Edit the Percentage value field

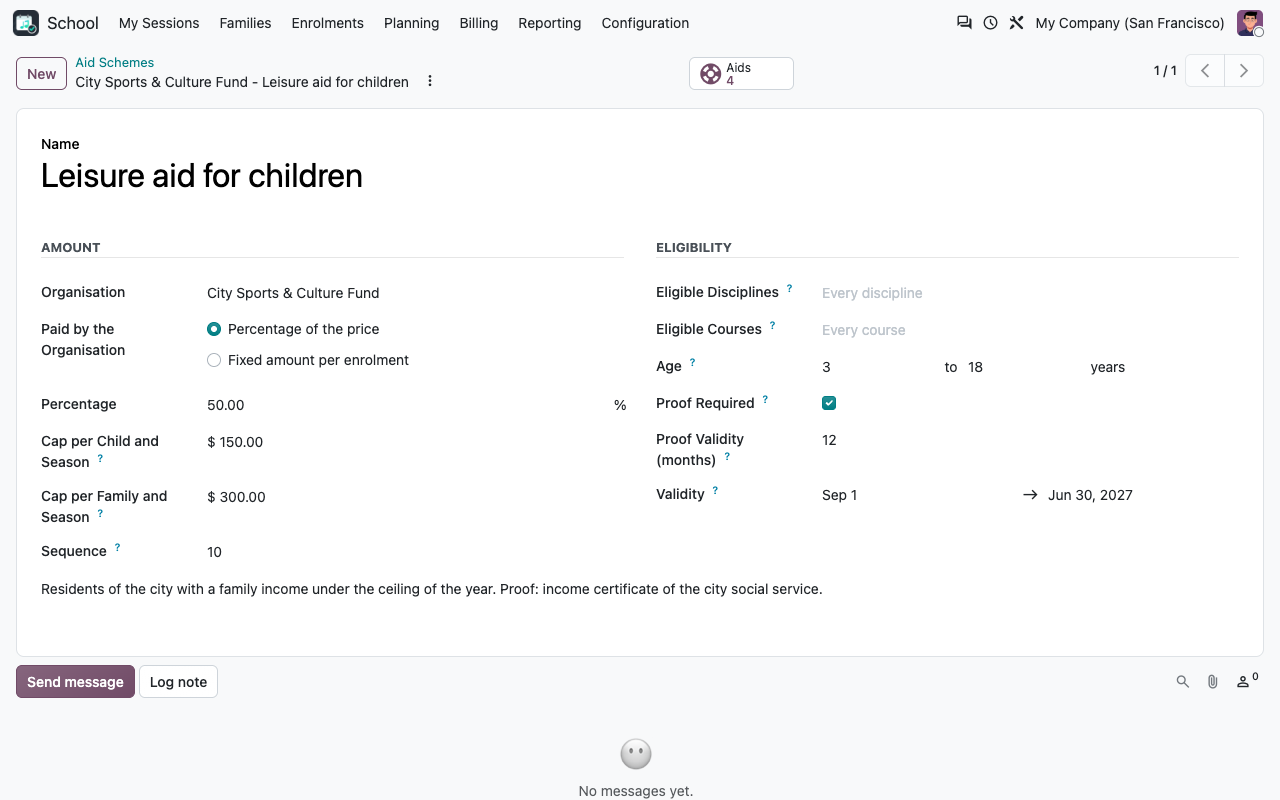click(408, 405)
